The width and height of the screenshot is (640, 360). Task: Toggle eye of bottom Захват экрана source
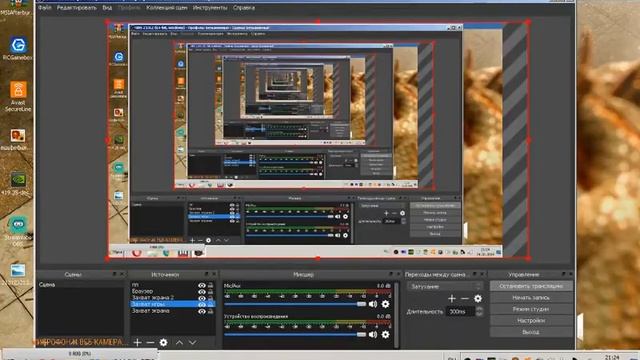coord(202,311)
